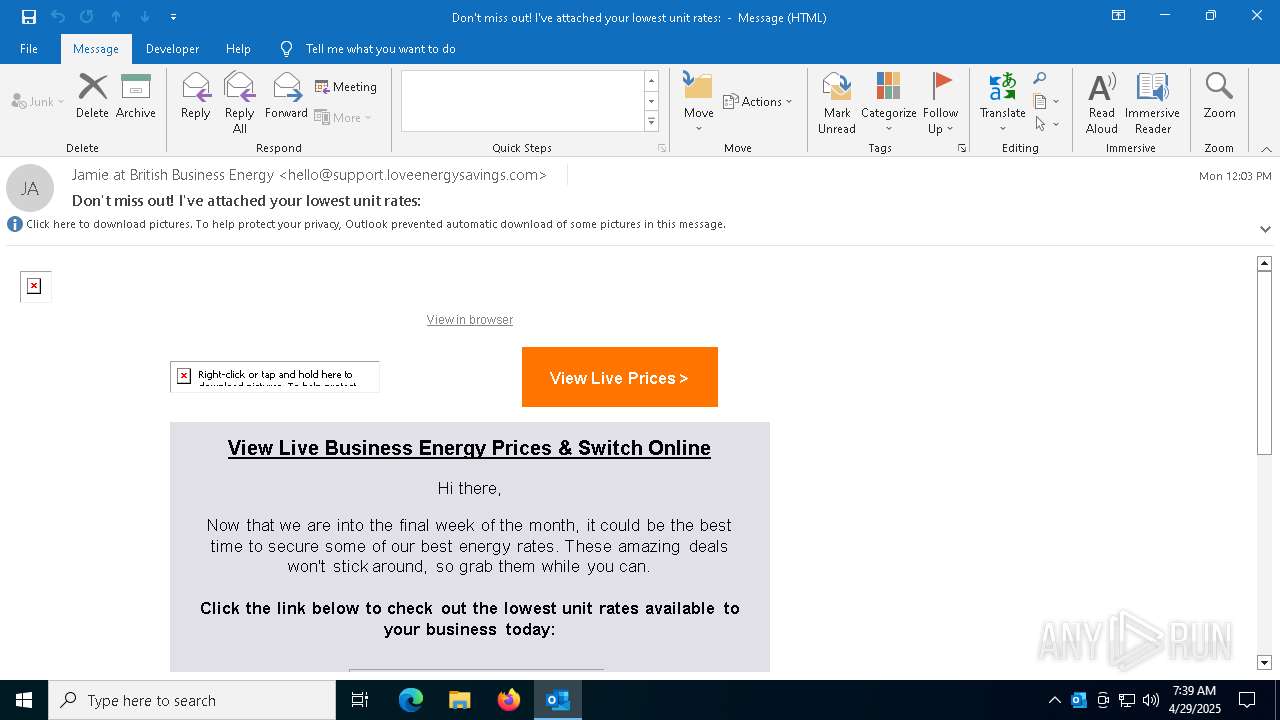The height and width of the screenshot is (720, 1280).
Task: Open File Explorer from the taskbar
Action: coord(460,700)
